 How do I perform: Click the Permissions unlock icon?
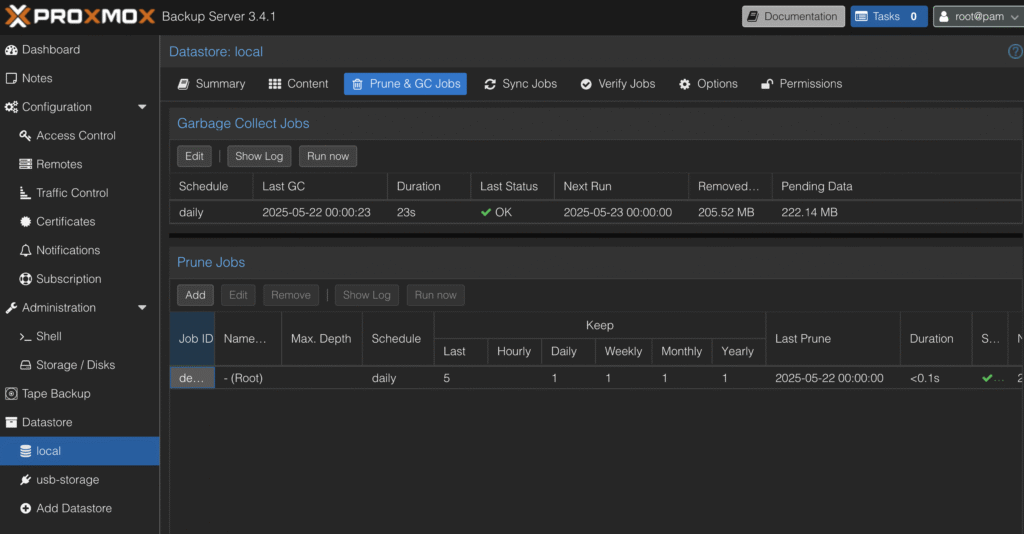[767, 84]
